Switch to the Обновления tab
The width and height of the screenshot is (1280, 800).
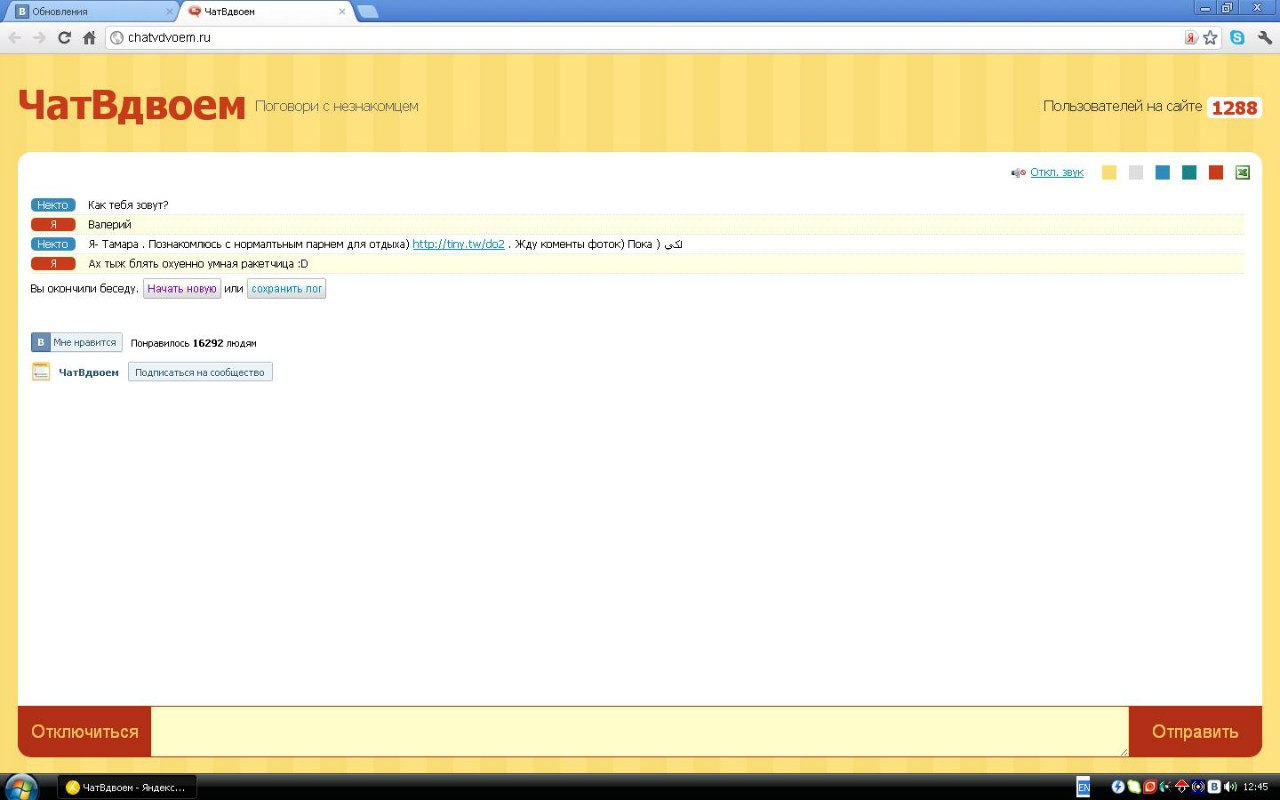[92, 12]
